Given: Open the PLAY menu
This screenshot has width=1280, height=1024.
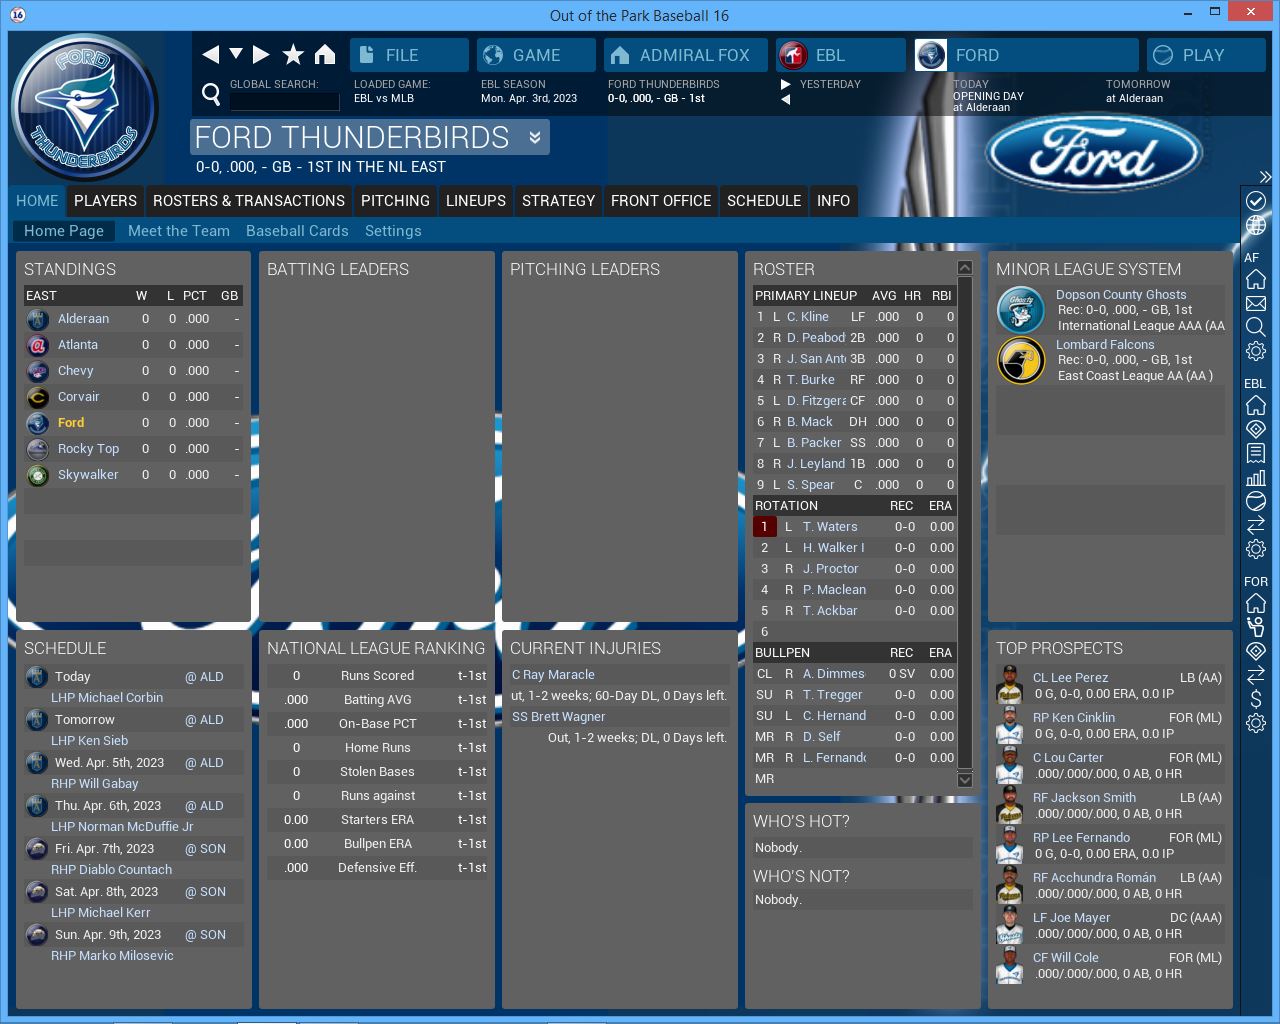Looking at the screenshot, I should (x=1206, y=55).
